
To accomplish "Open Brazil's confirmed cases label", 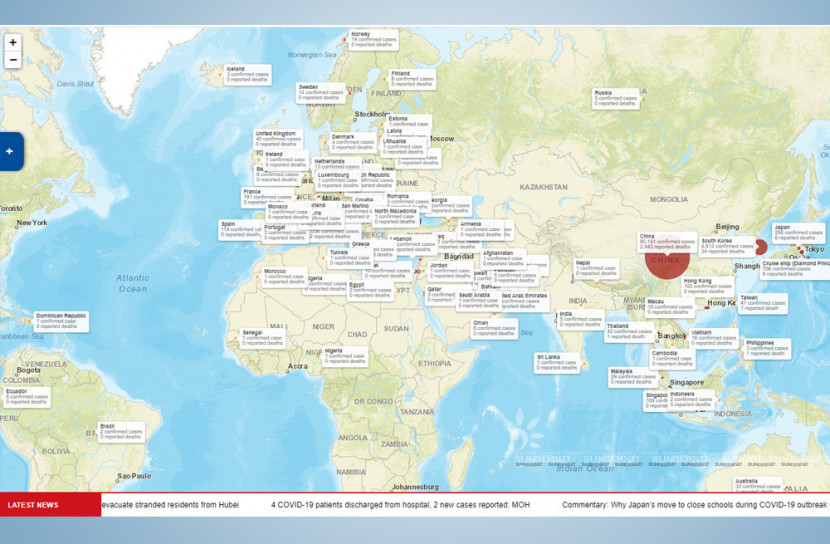I will (x=121, y=433).
